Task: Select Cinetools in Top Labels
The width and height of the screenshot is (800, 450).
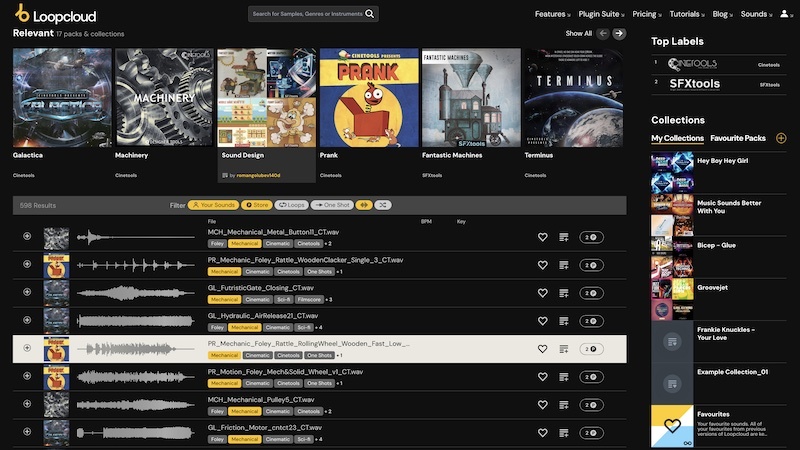Action: pos(718,64)
